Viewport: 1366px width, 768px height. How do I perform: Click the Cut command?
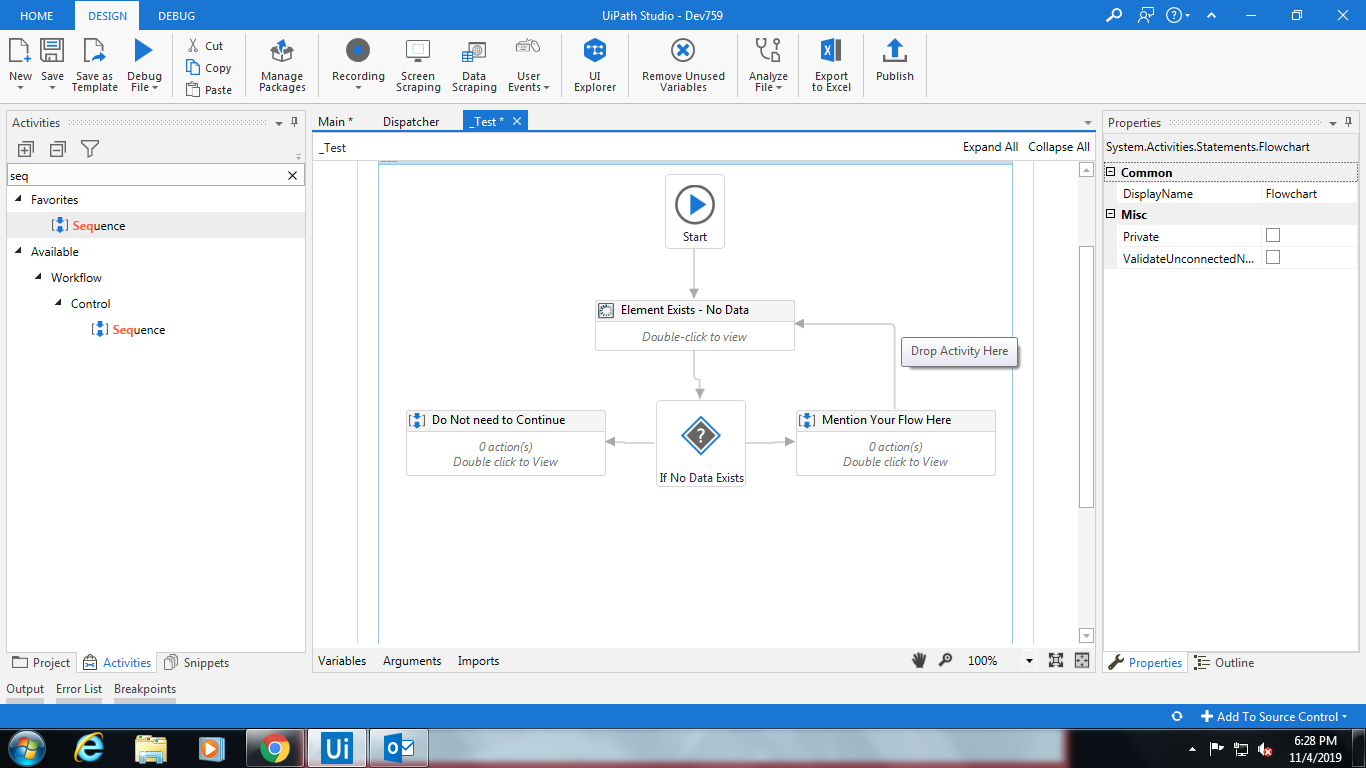[x=206, y=46]
